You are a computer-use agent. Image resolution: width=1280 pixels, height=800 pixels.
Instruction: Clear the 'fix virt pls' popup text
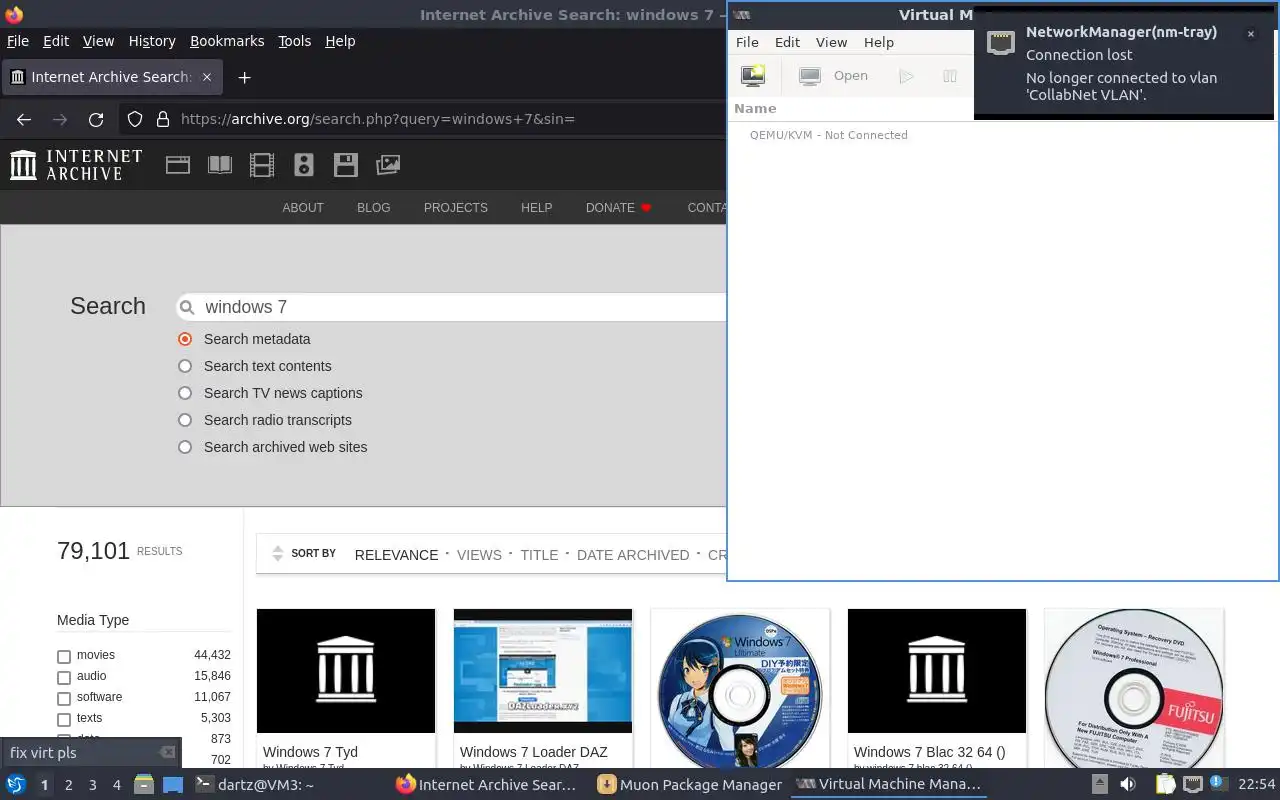167,753
